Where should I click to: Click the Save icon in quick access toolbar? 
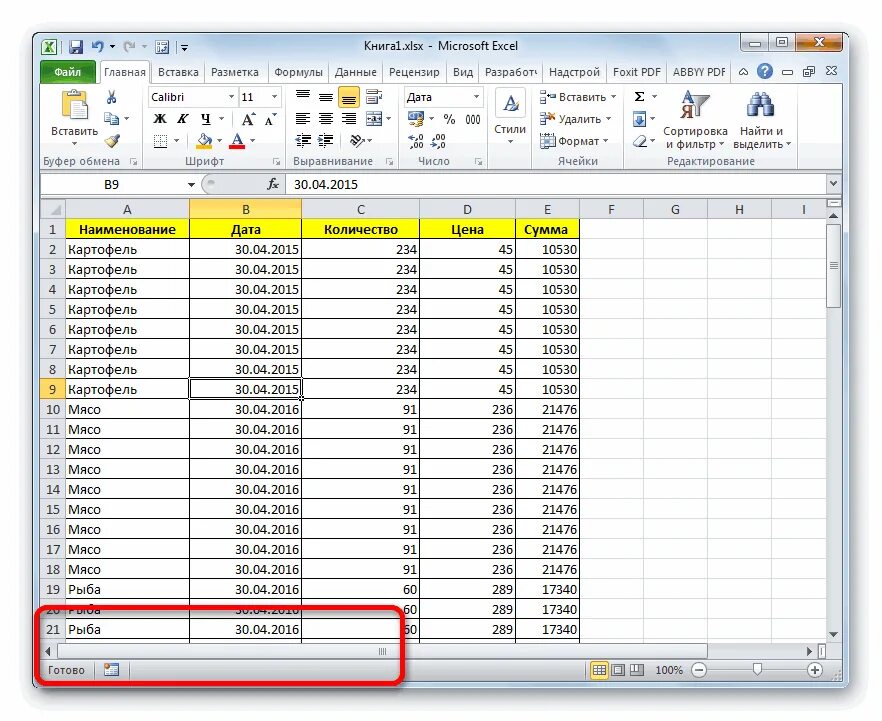[76, 47]
